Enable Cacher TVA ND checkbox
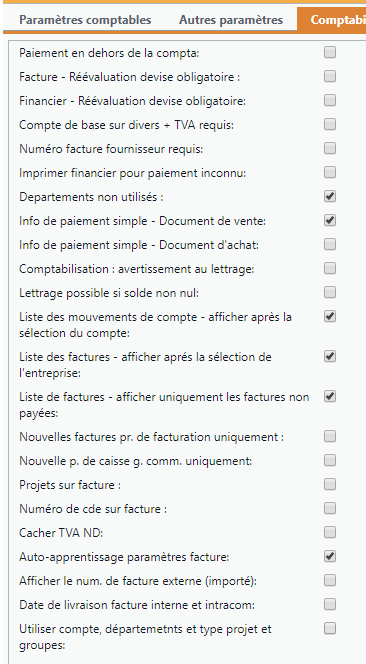This screenshot has height=664, width=366. pyautogui.click(x=330, y=532)
